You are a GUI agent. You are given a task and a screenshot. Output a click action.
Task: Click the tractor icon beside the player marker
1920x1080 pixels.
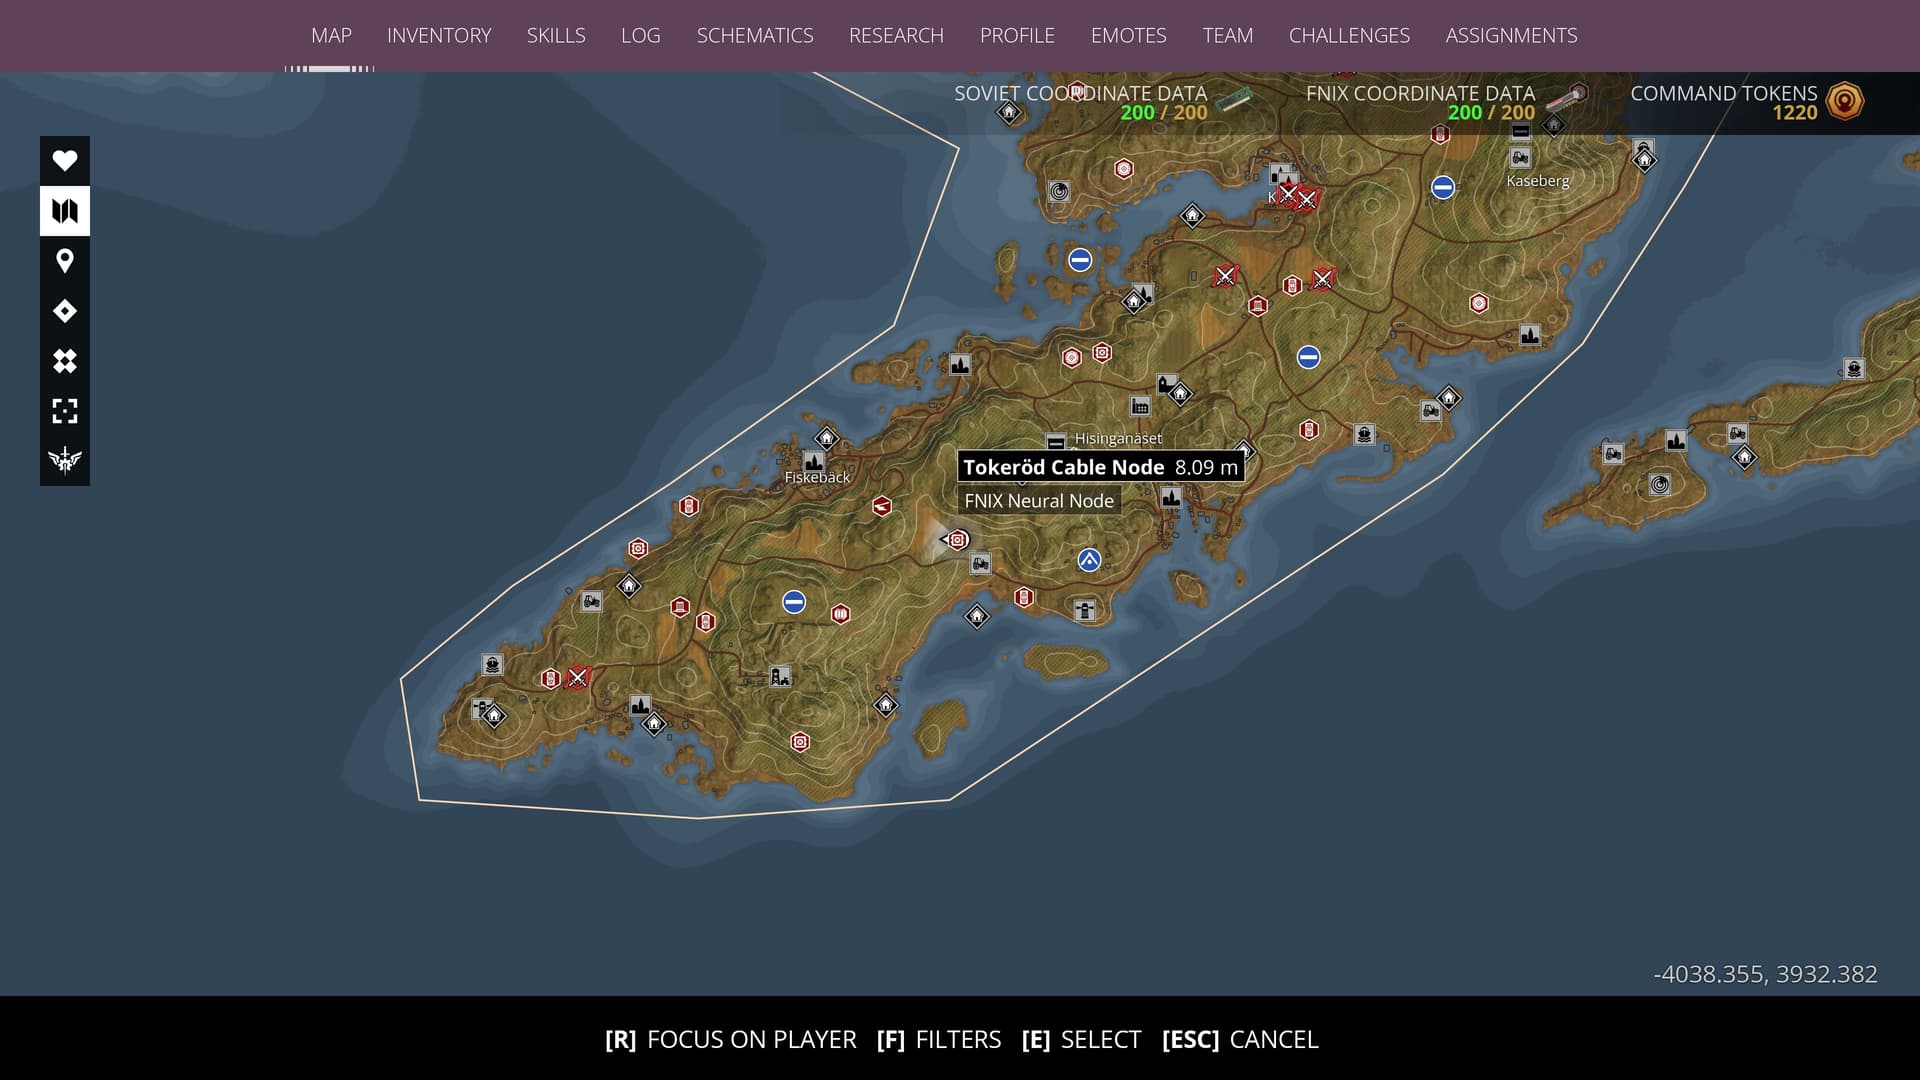981,564
